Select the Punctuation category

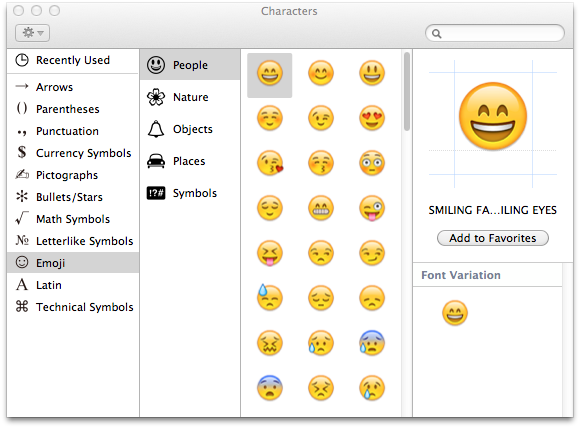(72, 131)
